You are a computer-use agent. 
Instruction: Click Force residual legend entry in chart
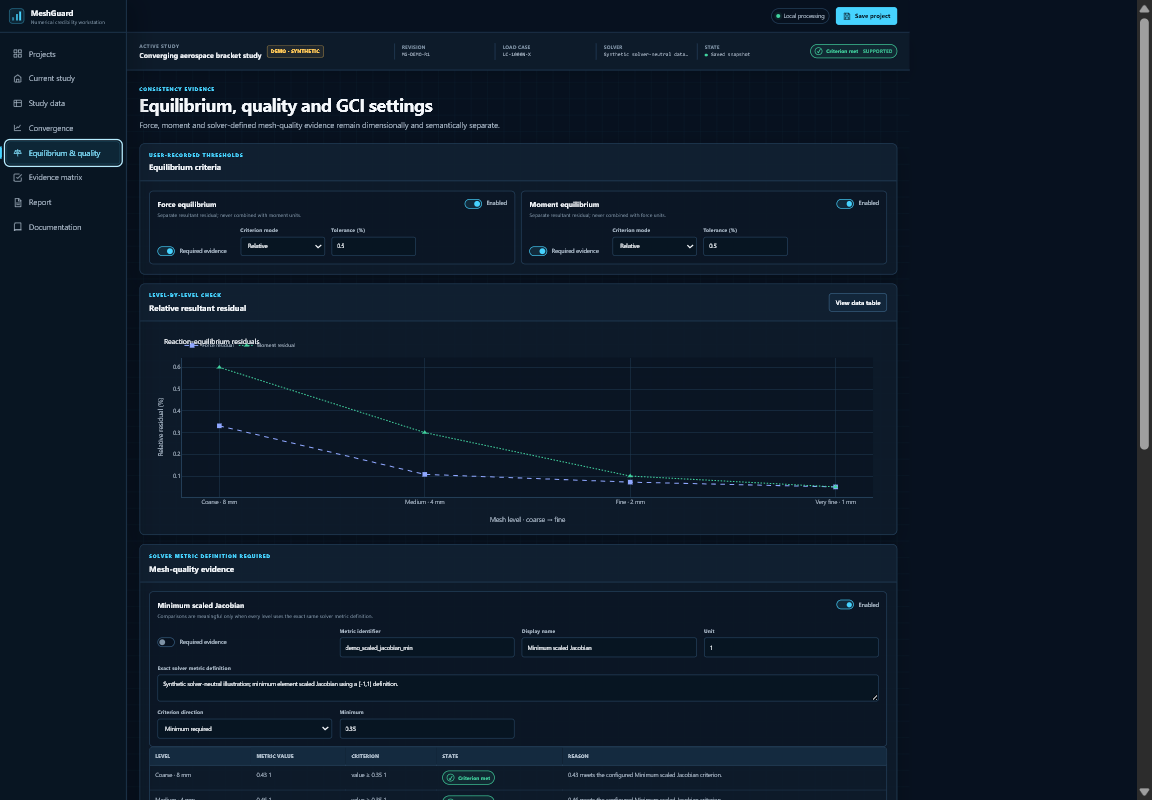(x=209, y=345)
